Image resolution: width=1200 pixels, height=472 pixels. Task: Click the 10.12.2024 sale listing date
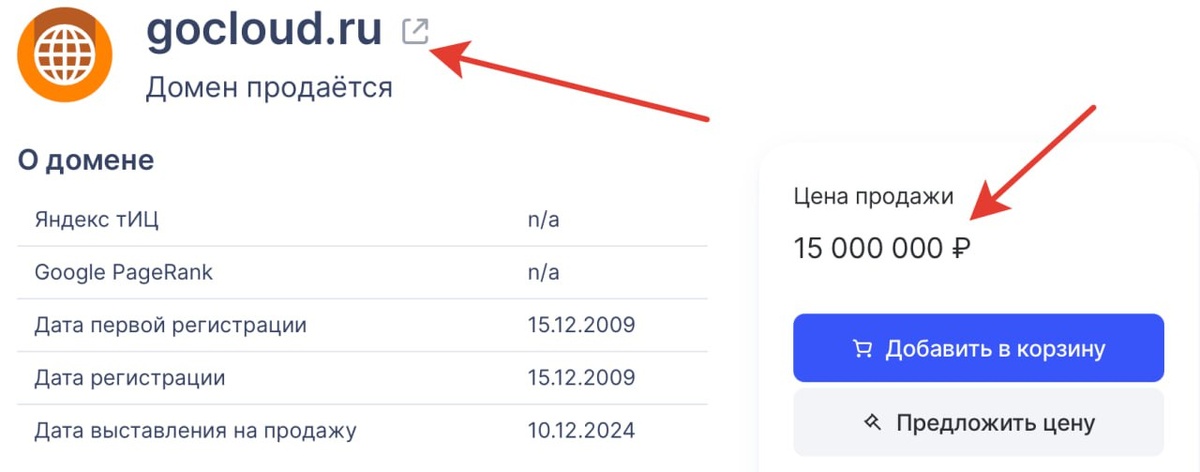click(x=581, y=431)
